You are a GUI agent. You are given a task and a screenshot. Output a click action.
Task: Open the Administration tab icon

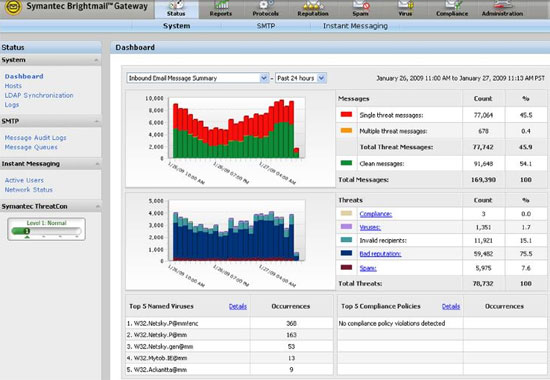[502, 5]
